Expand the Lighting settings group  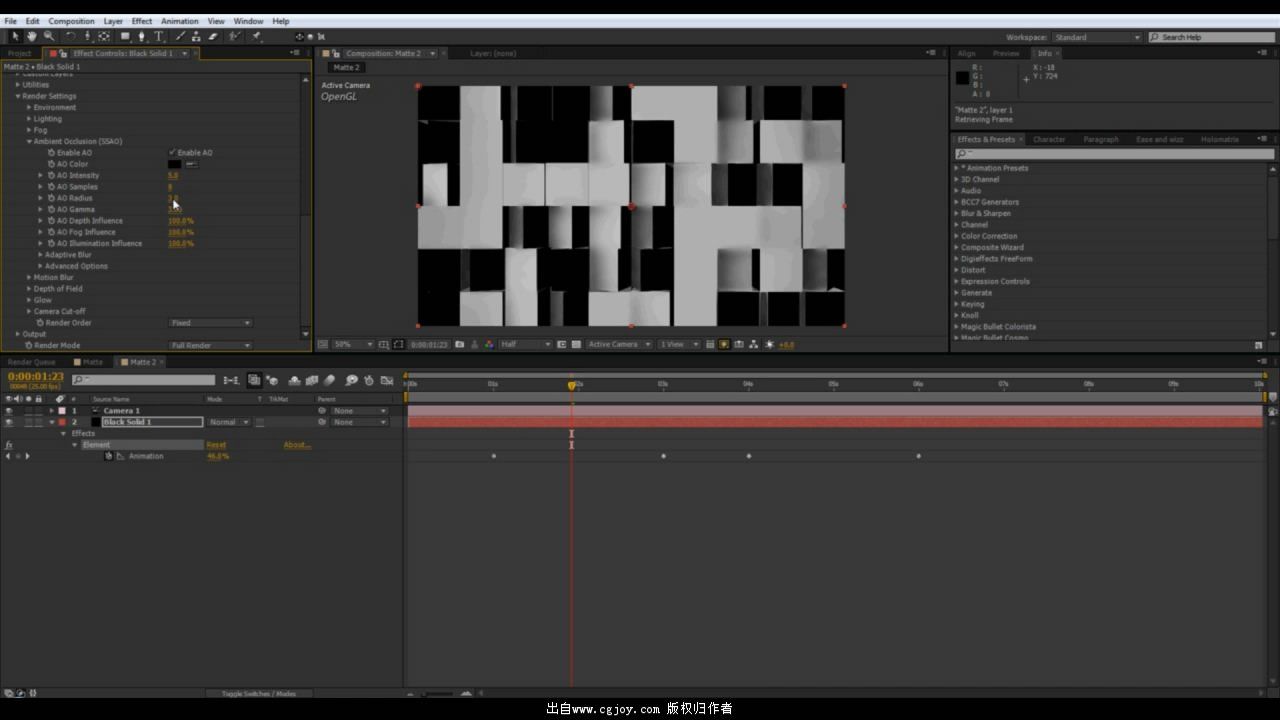[29, 118]
